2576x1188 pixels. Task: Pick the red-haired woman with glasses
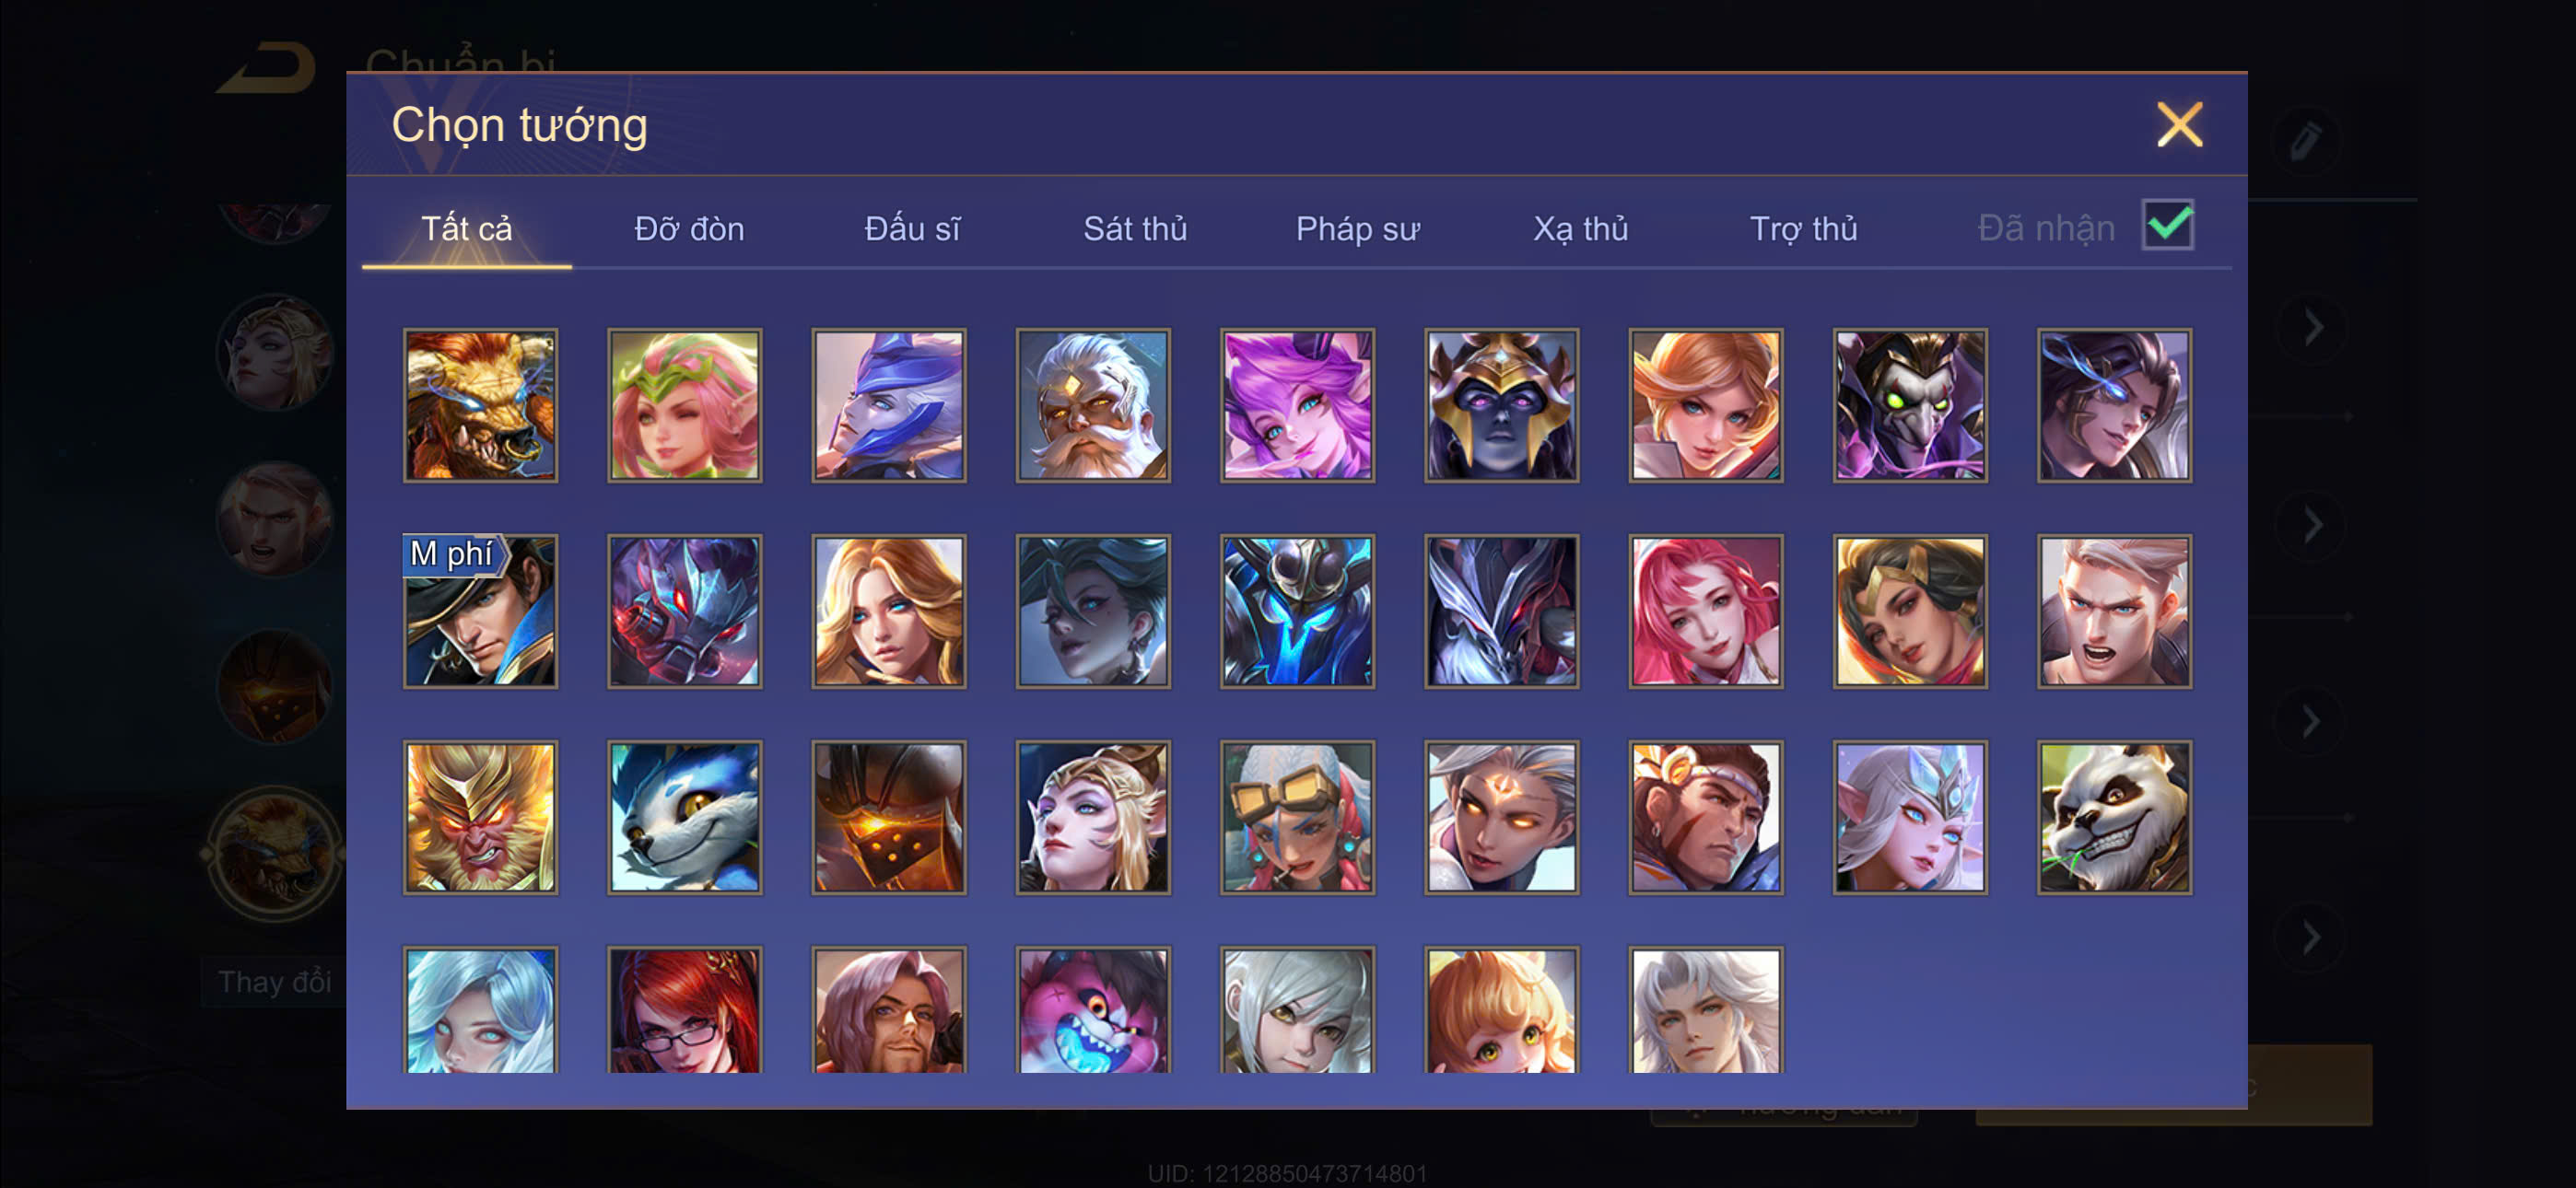684,1011
